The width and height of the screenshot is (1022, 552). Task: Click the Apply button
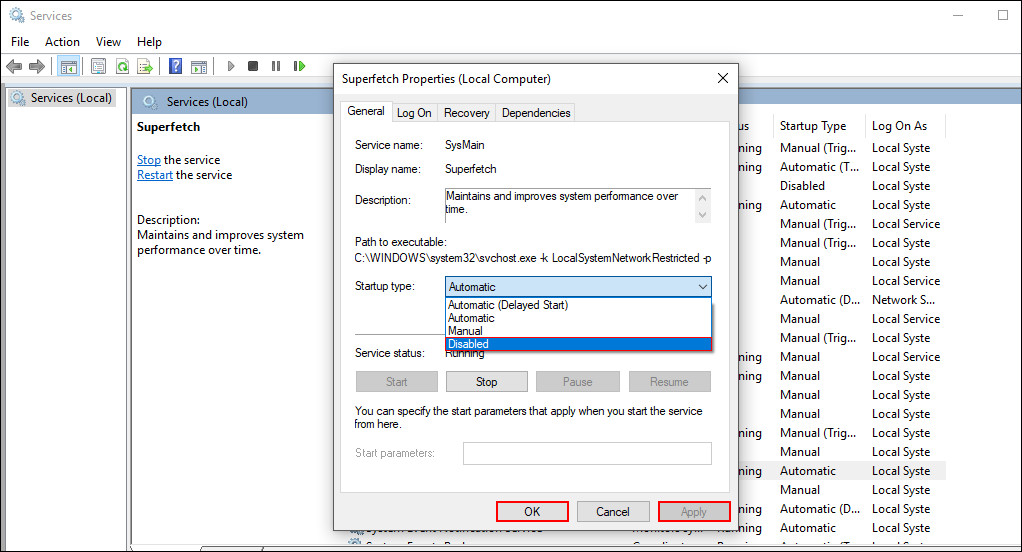coord(694,512)
